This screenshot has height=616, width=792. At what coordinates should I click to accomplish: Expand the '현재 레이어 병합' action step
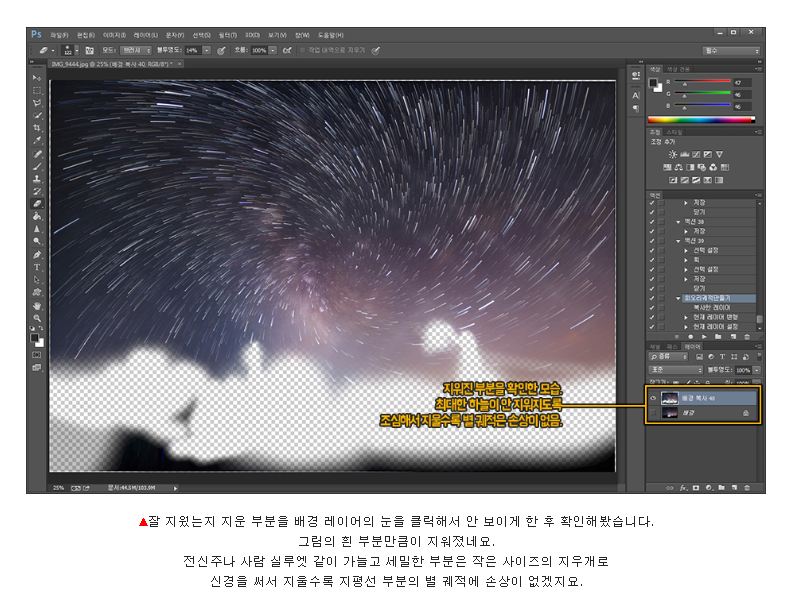pyautogui.click(x=686, y=318)
